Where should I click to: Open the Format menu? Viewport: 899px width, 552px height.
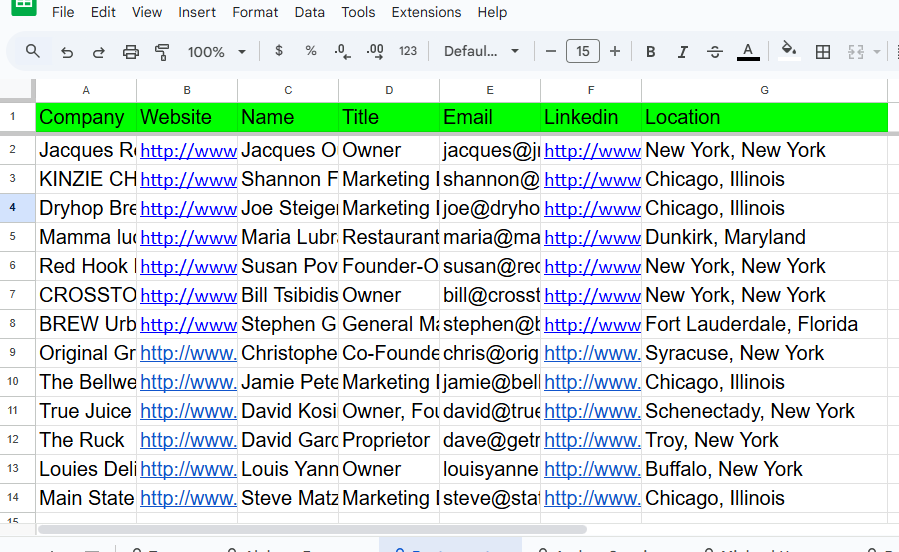click(x=255, y=12)
